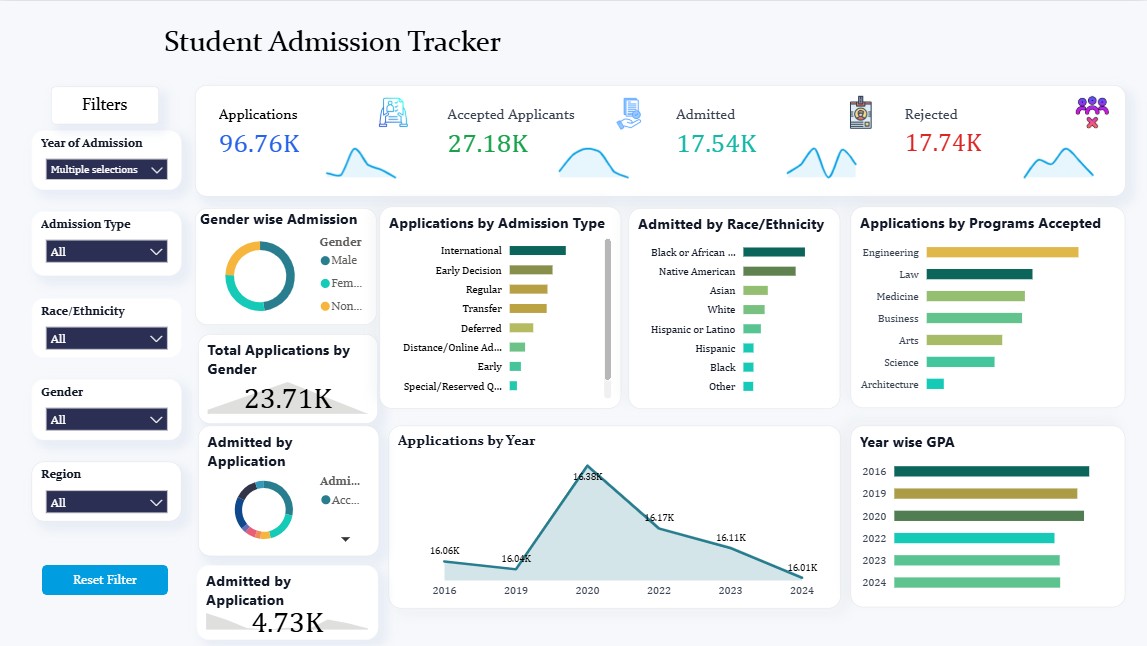This screenshot has height=646, width=1147.
Task: Click the 27.18K Accepted Applicants value
Action: point(488,143)
